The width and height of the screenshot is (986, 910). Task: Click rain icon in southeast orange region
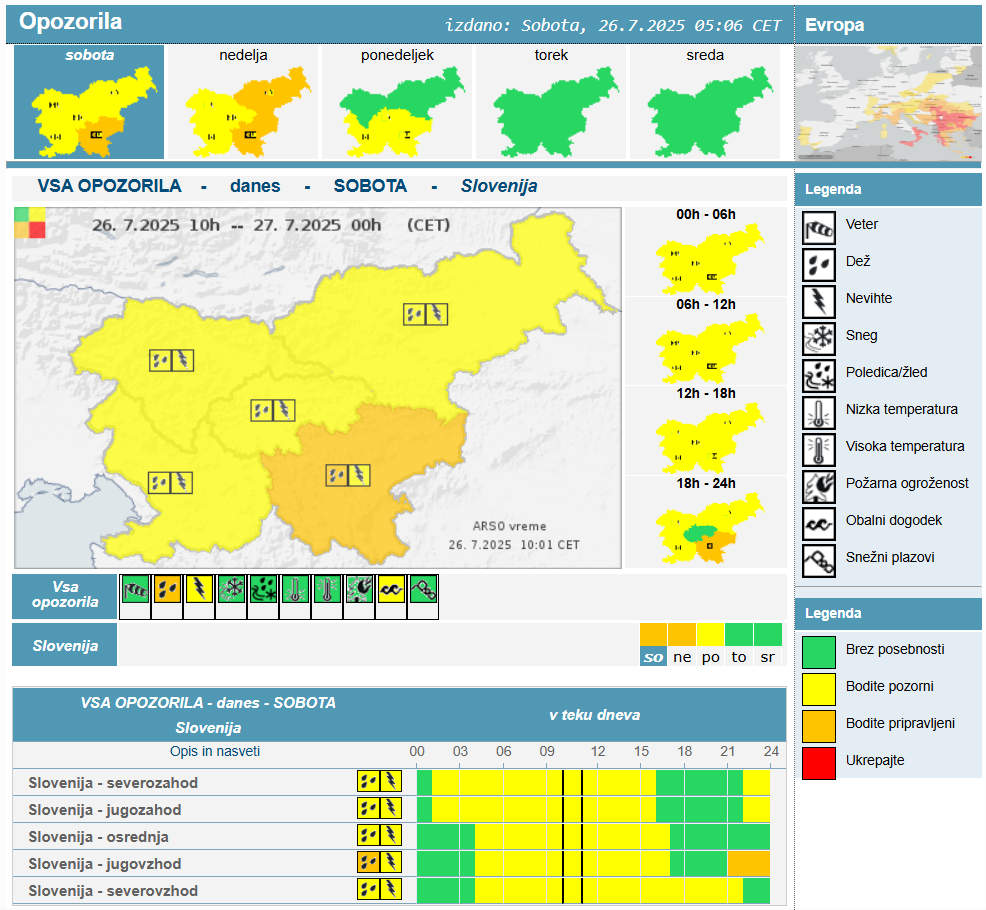tap(337, 475)
